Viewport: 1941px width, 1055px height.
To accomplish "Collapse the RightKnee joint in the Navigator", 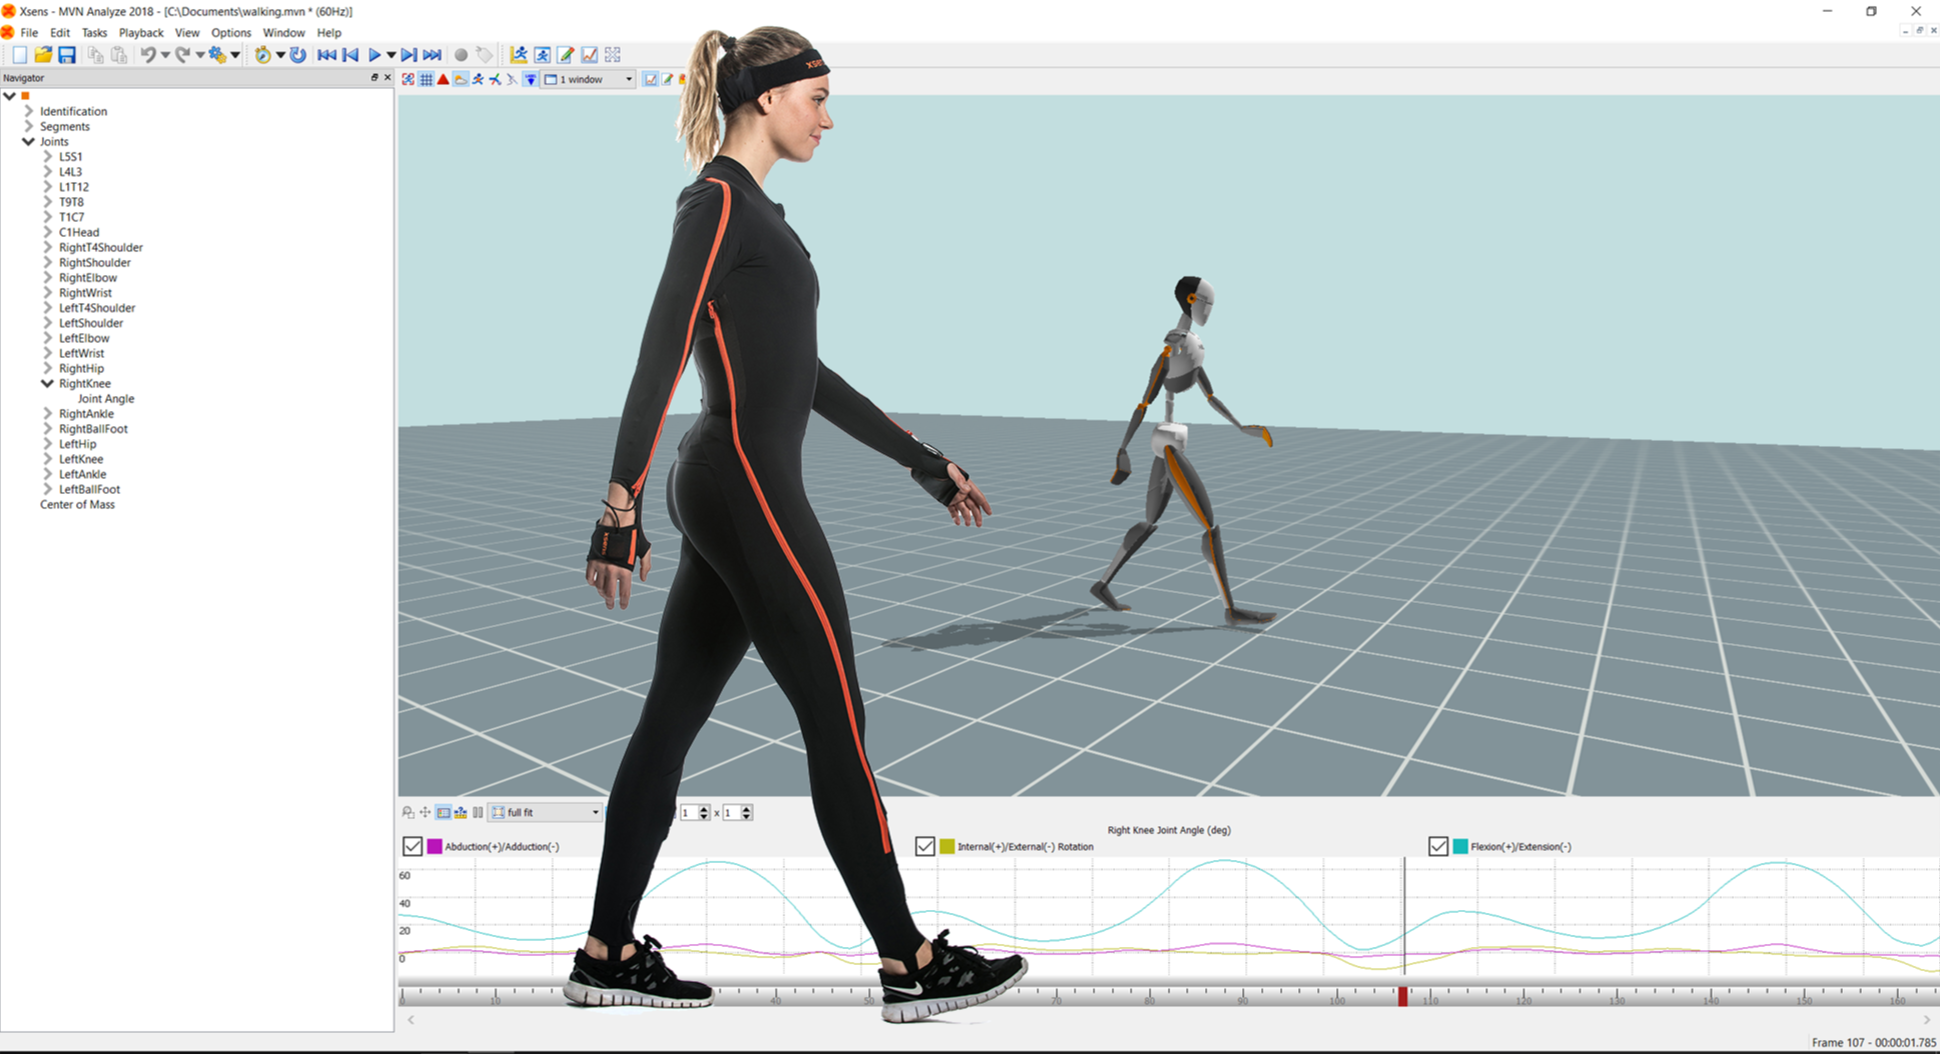I will click(x=47, y=383).
